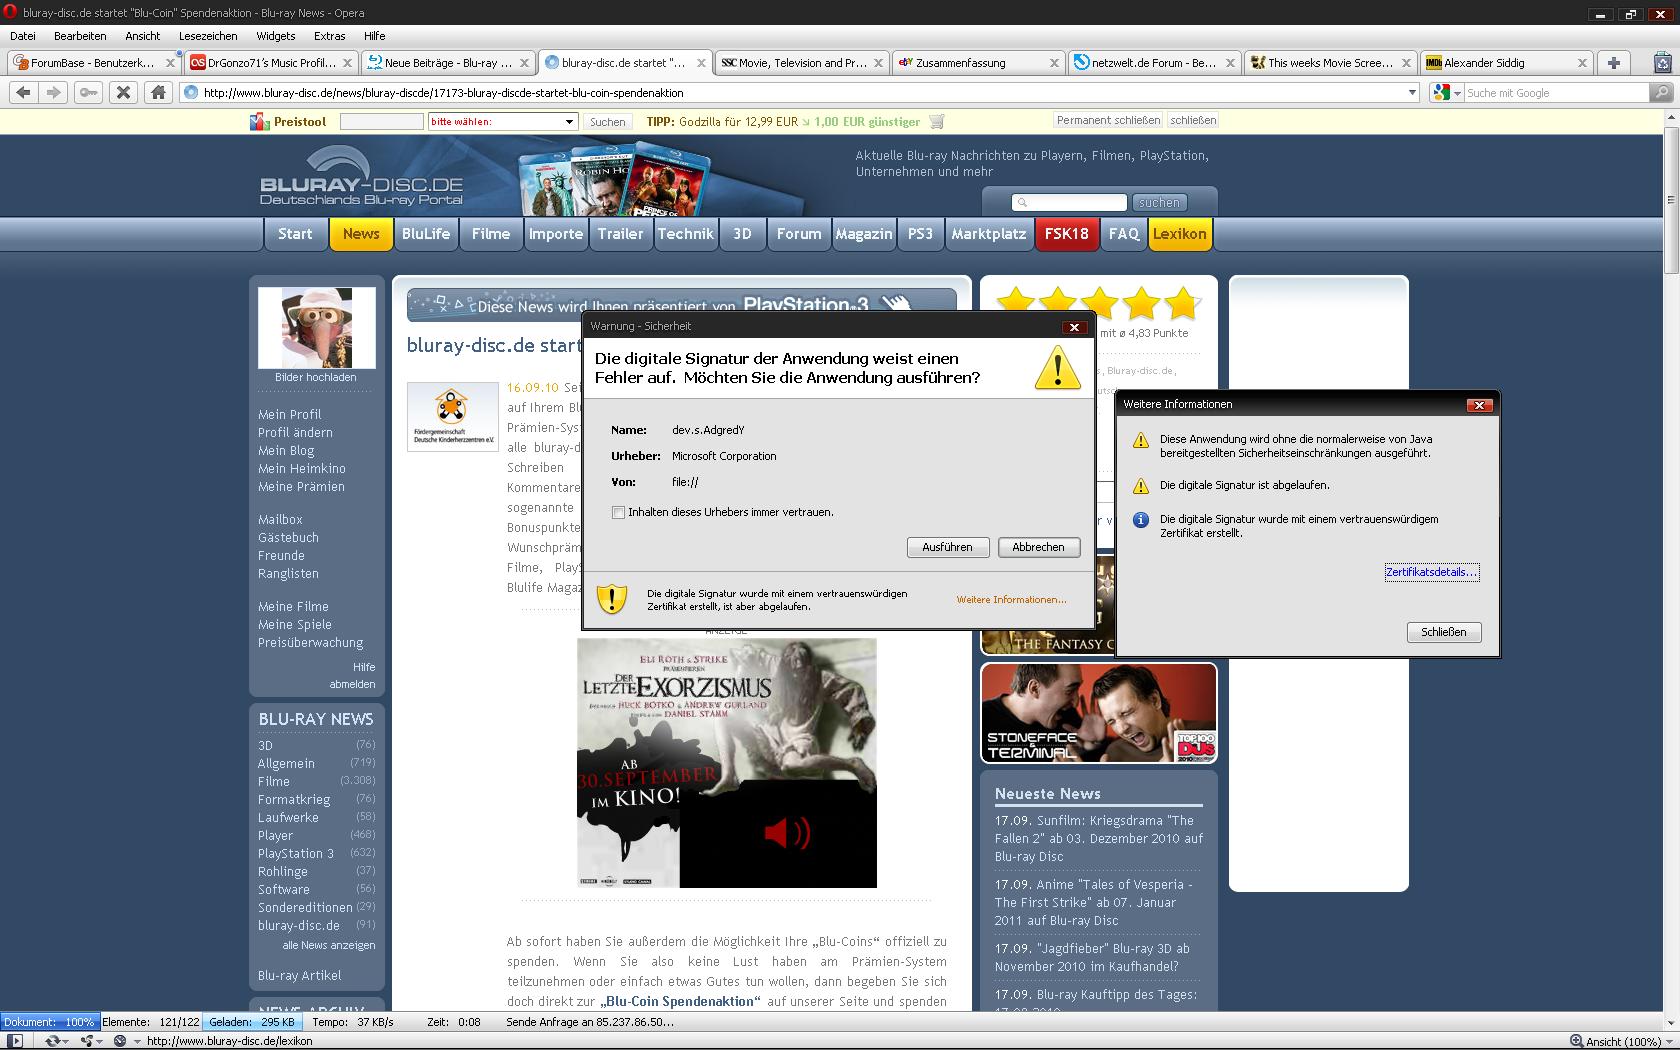Click the Preistool search input field

coord(381,121)
